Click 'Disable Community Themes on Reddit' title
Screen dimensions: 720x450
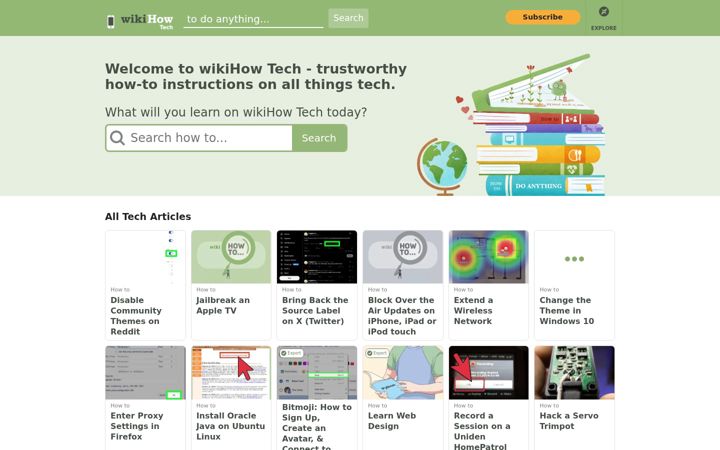136,316
